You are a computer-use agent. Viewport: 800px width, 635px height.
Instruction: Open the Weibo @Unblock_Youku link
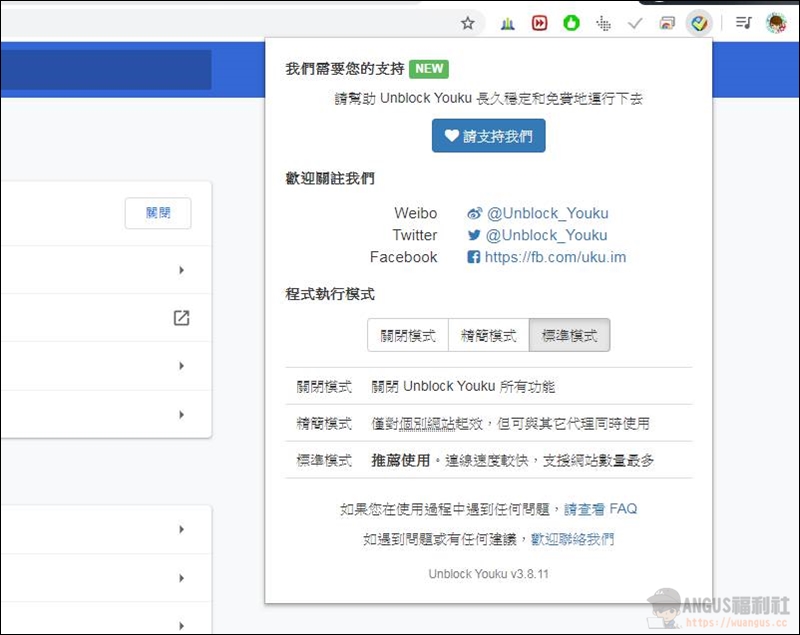[546, 213]
